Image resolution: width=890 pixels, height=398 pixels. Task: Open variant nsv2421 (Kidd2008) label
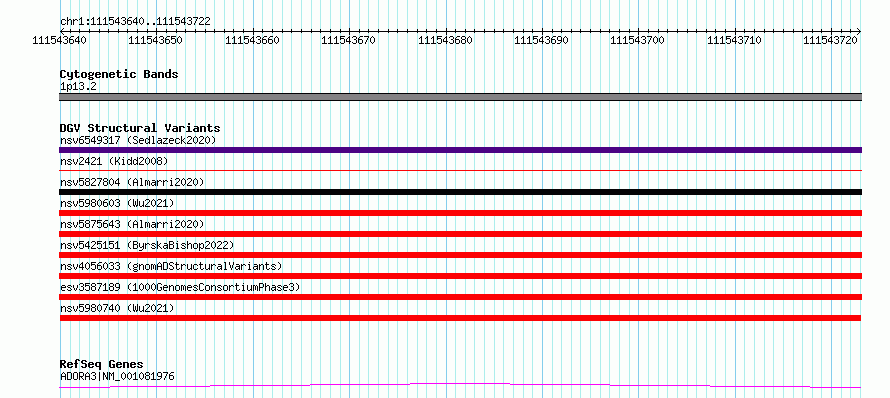click(114, 161)
